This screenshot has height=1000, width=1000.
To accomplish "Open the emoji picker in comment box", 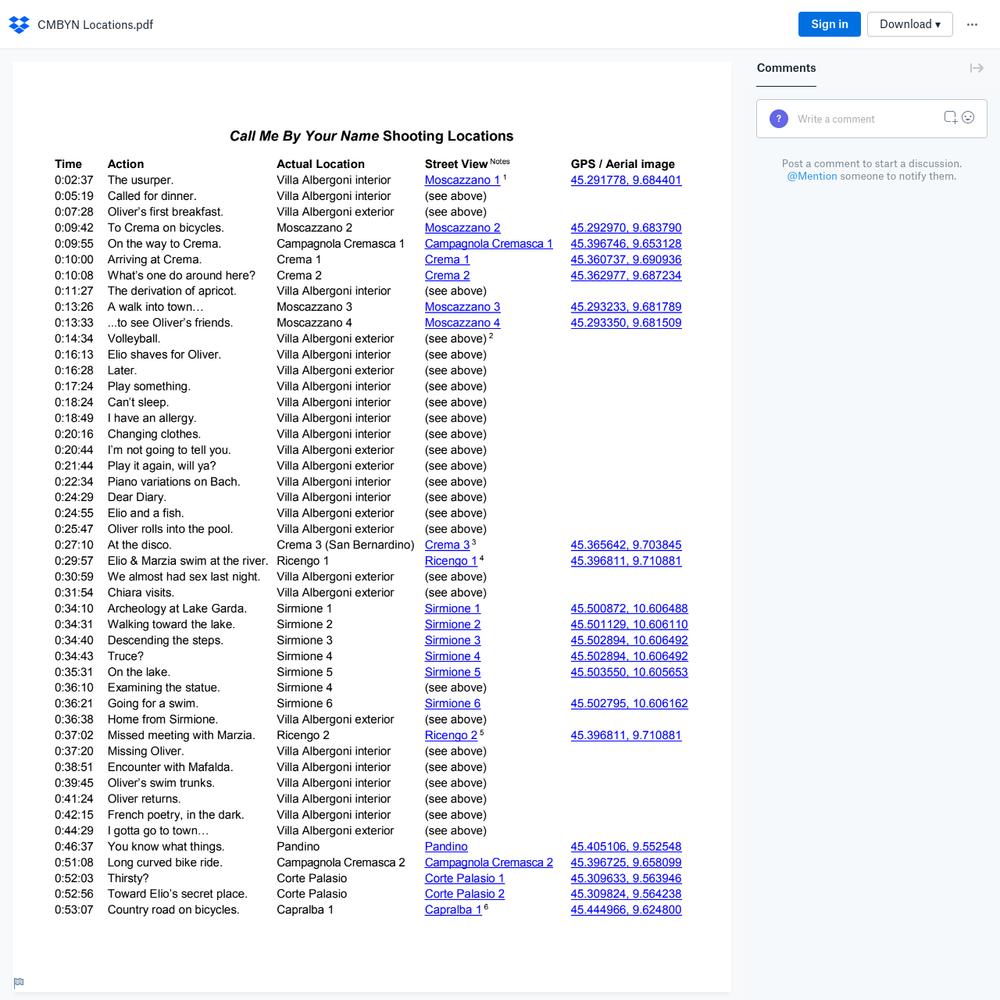I will point(967,117).
